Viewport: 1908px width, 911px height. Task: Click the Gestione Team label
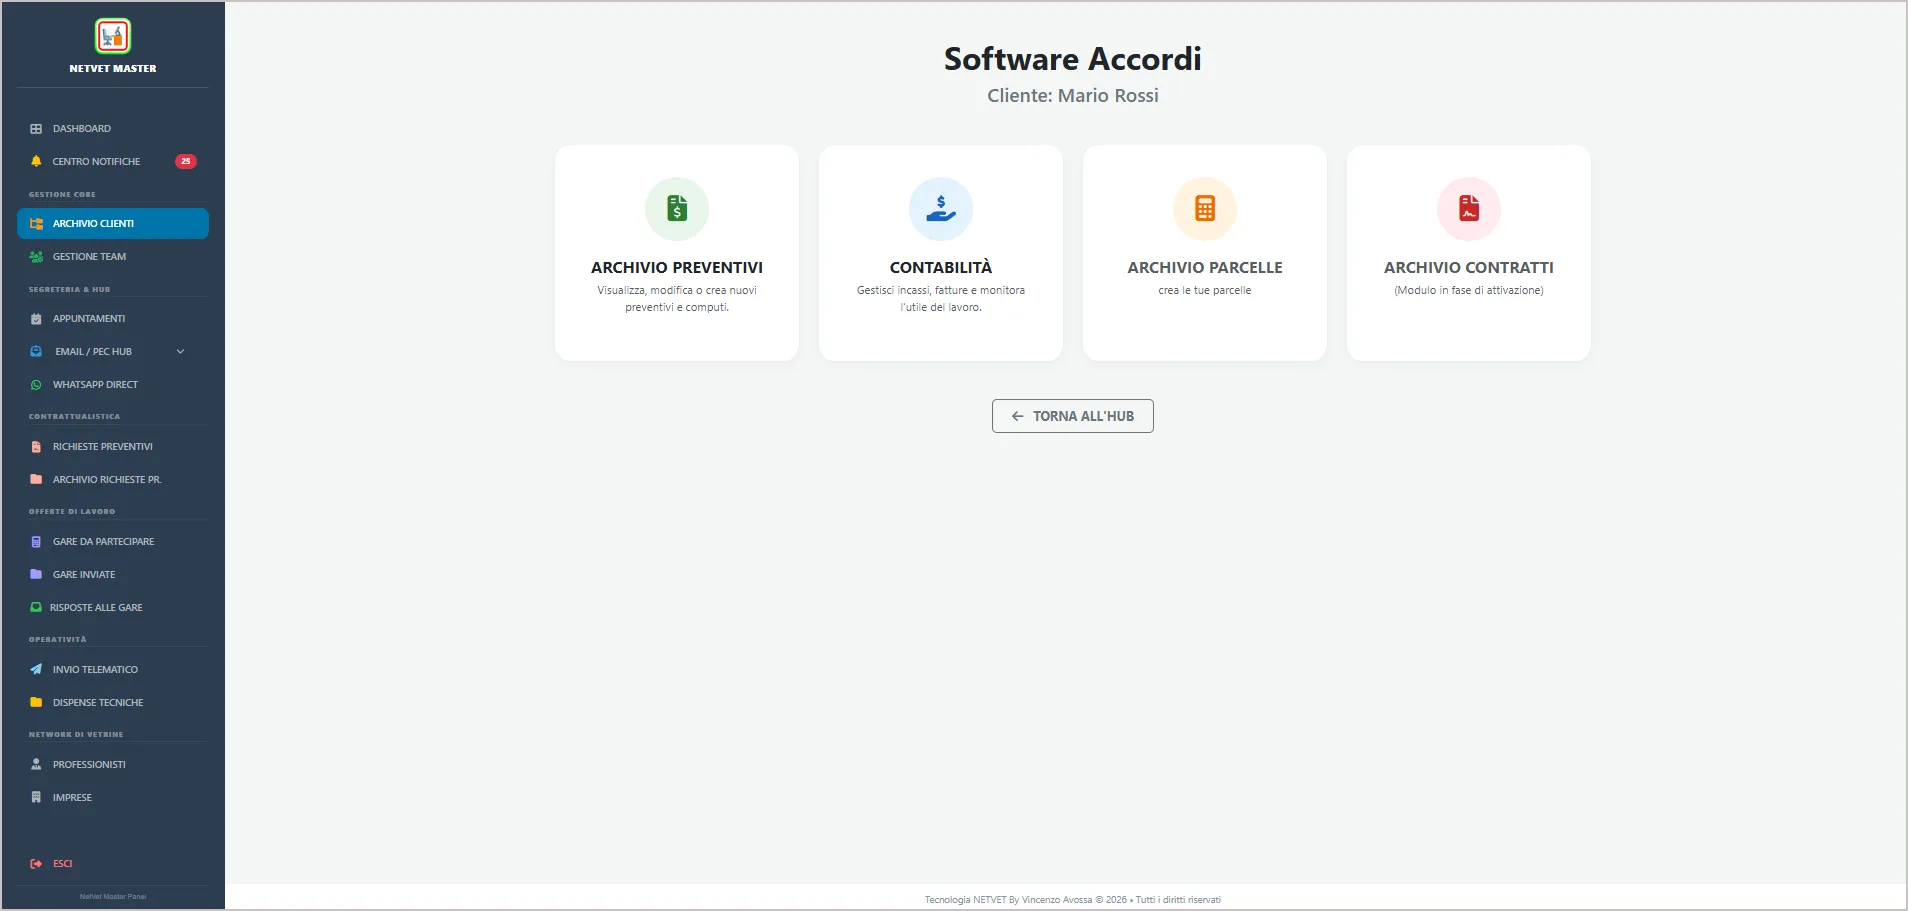[x=90, y=257]
